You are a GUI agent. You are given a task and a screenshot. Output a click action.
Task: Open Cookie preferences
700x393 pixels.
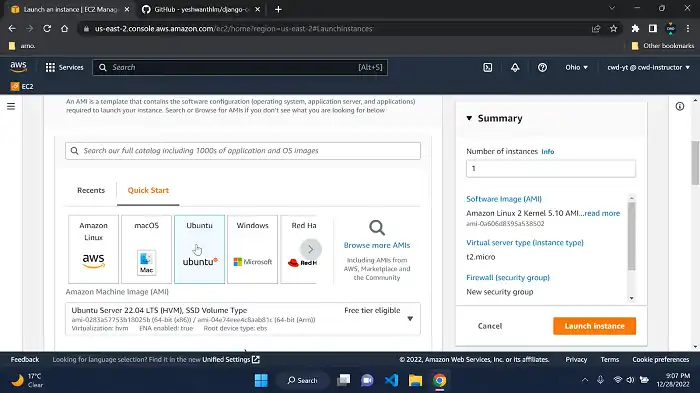(661, 360)
